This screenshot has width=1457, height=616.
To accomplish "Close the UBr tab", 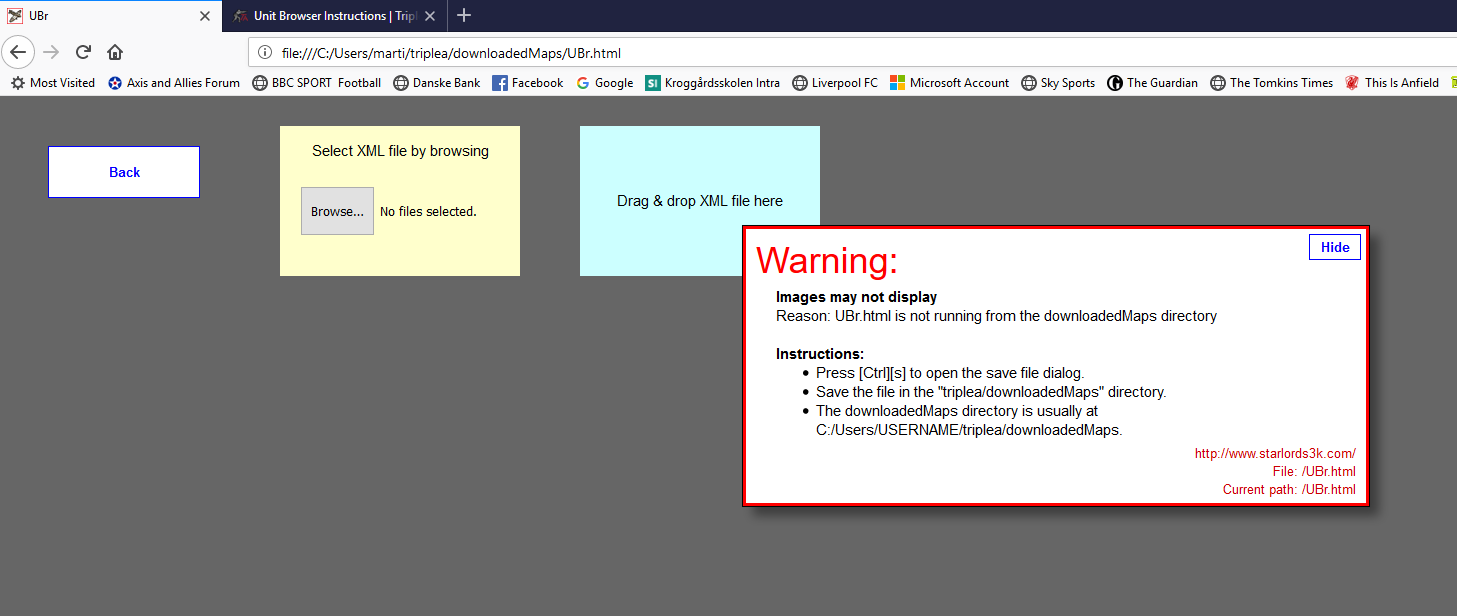I will click(x=205, y=16).
